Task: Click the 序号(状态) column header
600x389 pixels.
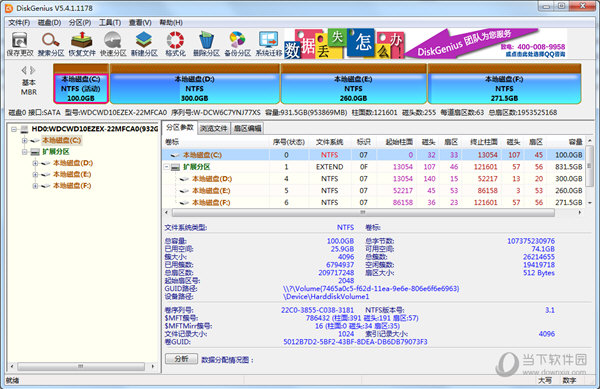Action: [289, 142]
